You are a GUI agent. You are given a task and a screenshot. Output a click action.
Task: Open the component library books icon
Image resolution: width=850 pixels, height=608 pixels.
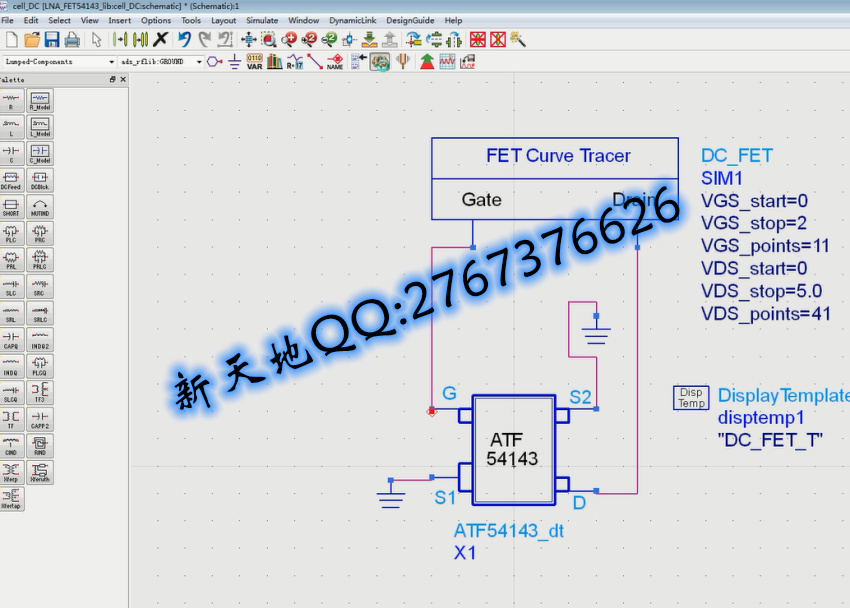pos(275,62)
